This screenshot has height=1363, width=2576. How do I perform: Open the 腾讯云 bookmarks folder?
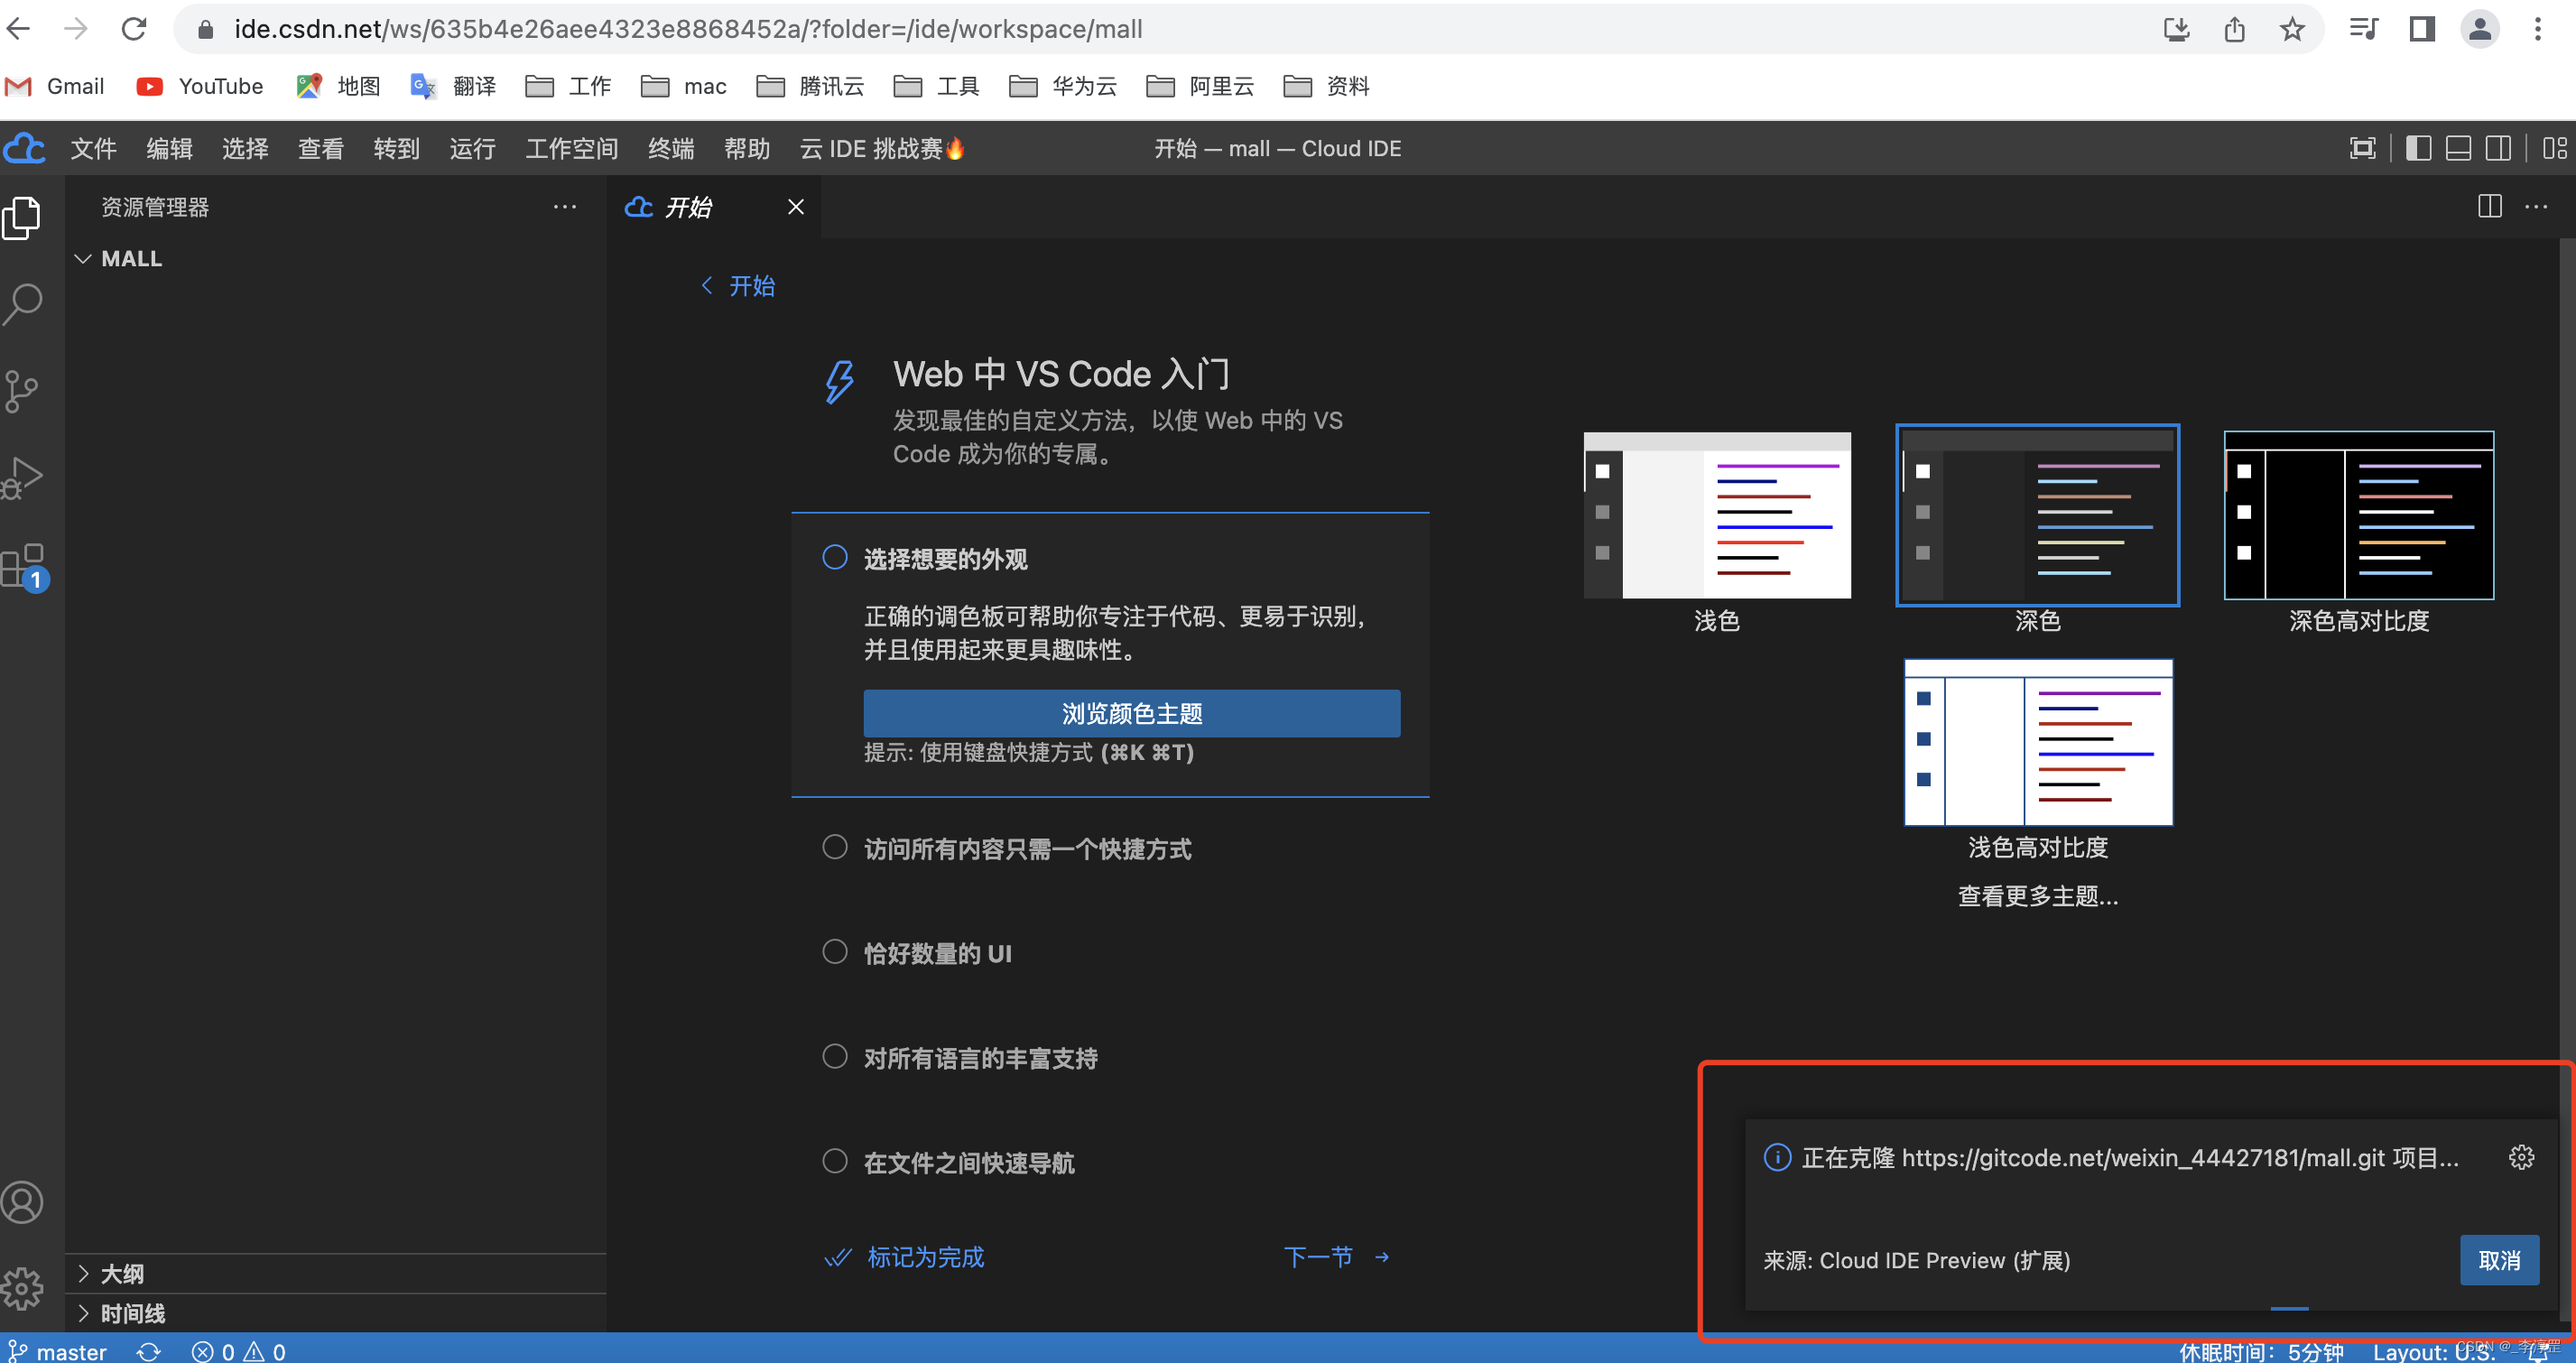811,86
